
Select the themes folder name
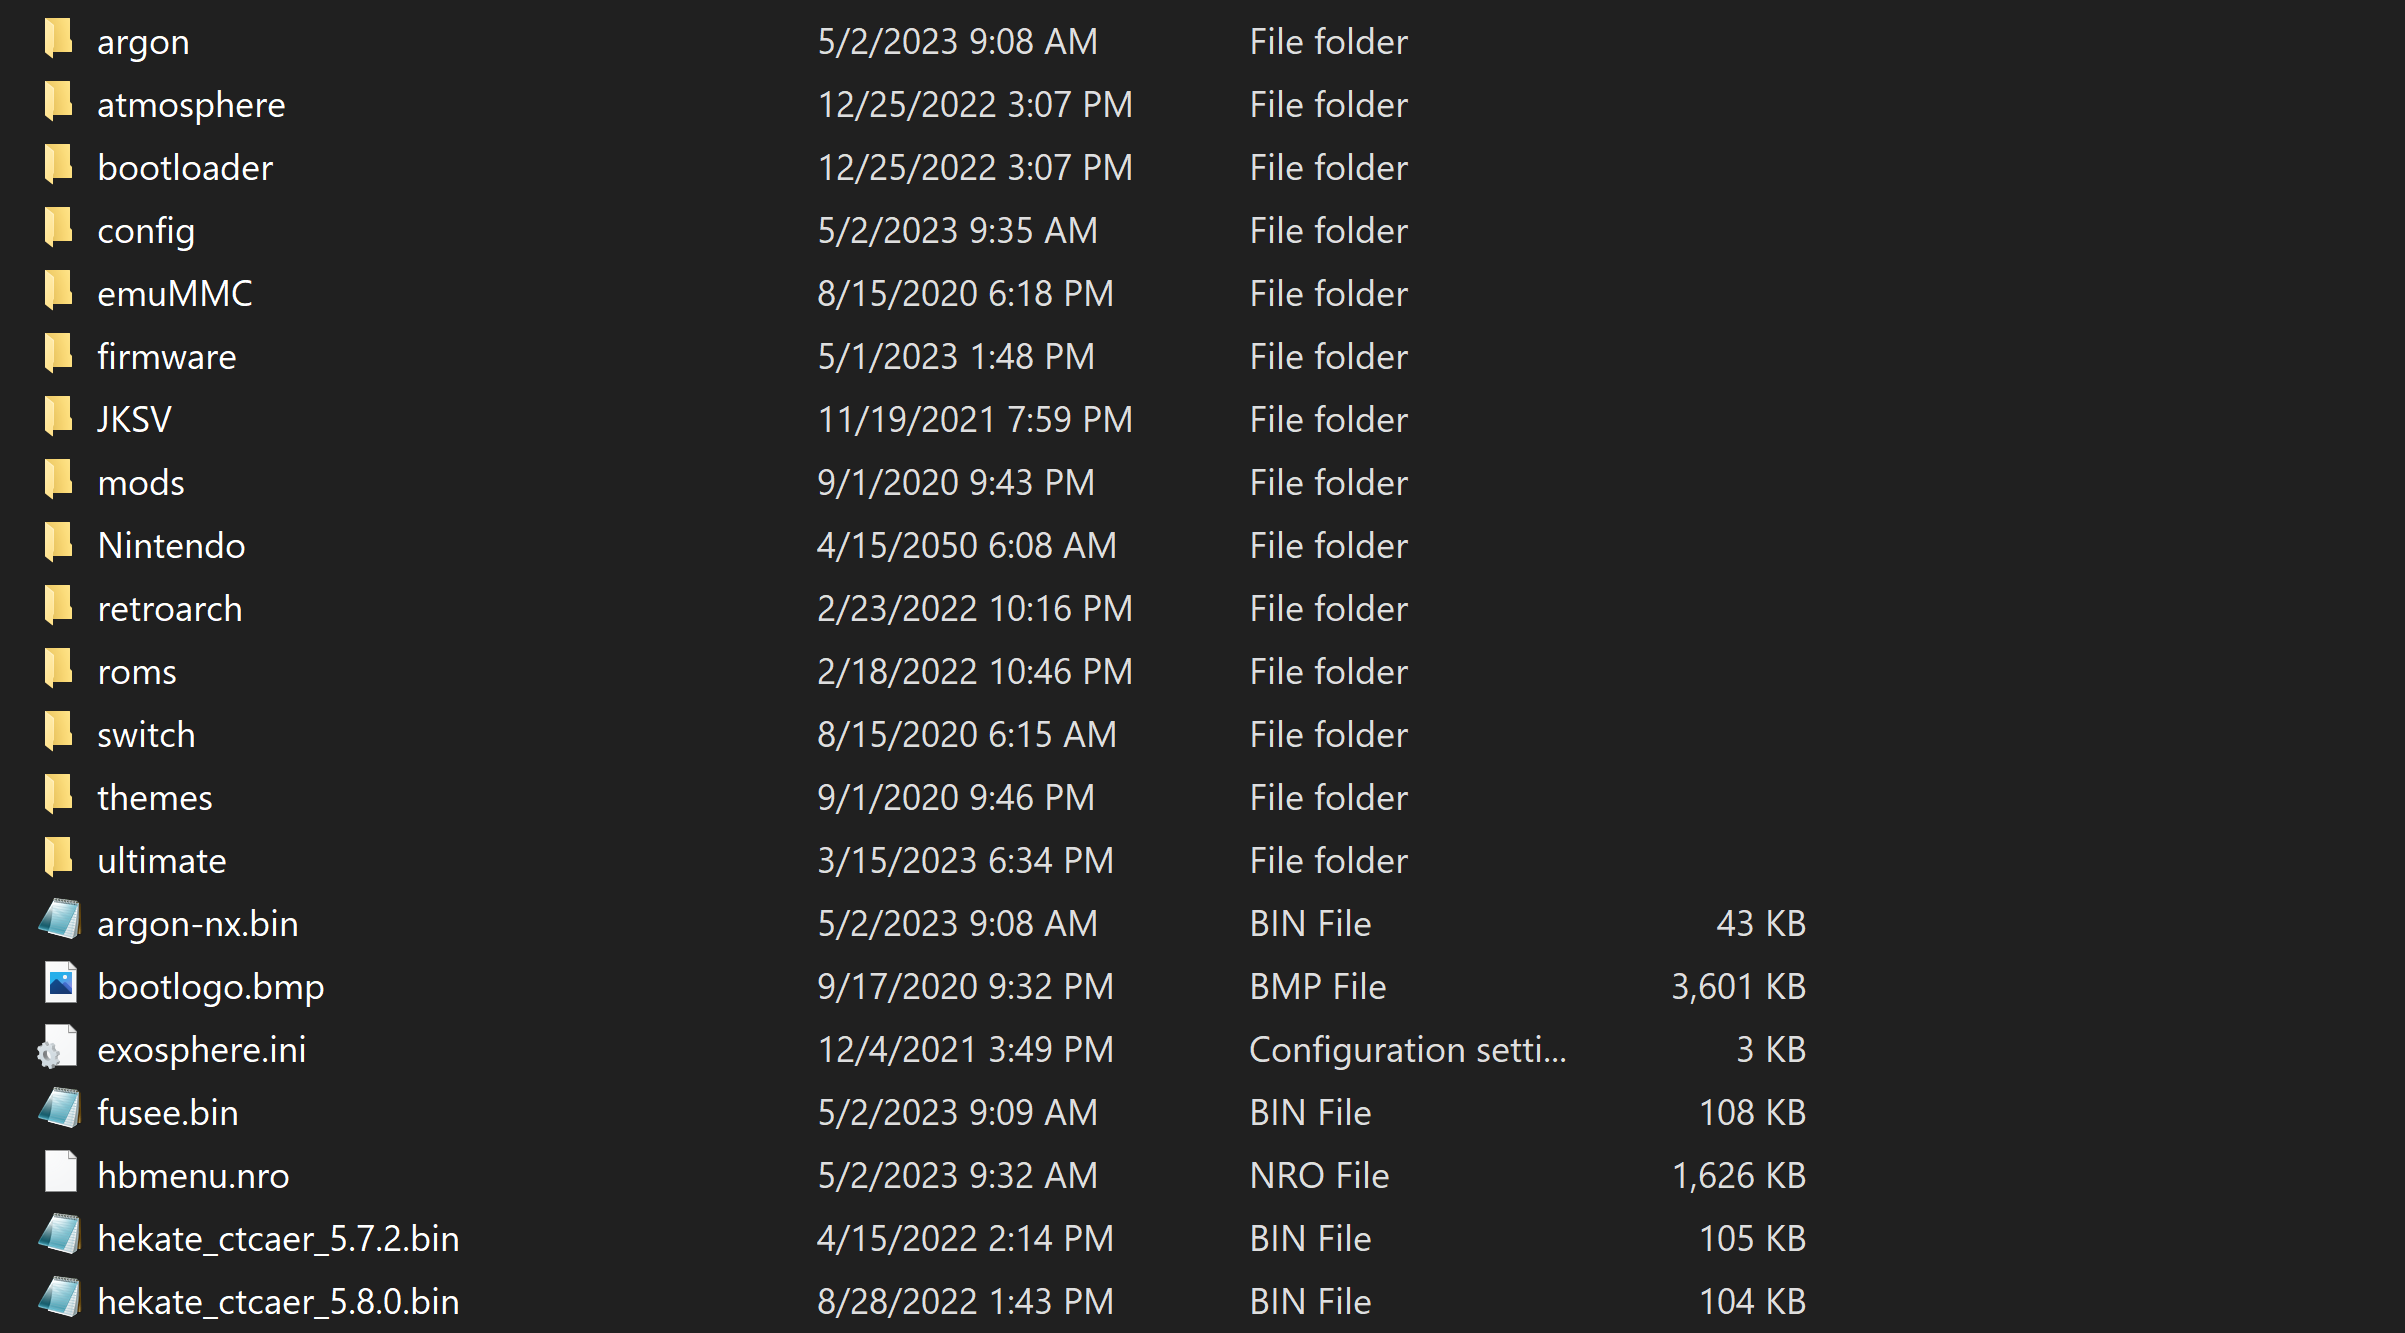155,797
